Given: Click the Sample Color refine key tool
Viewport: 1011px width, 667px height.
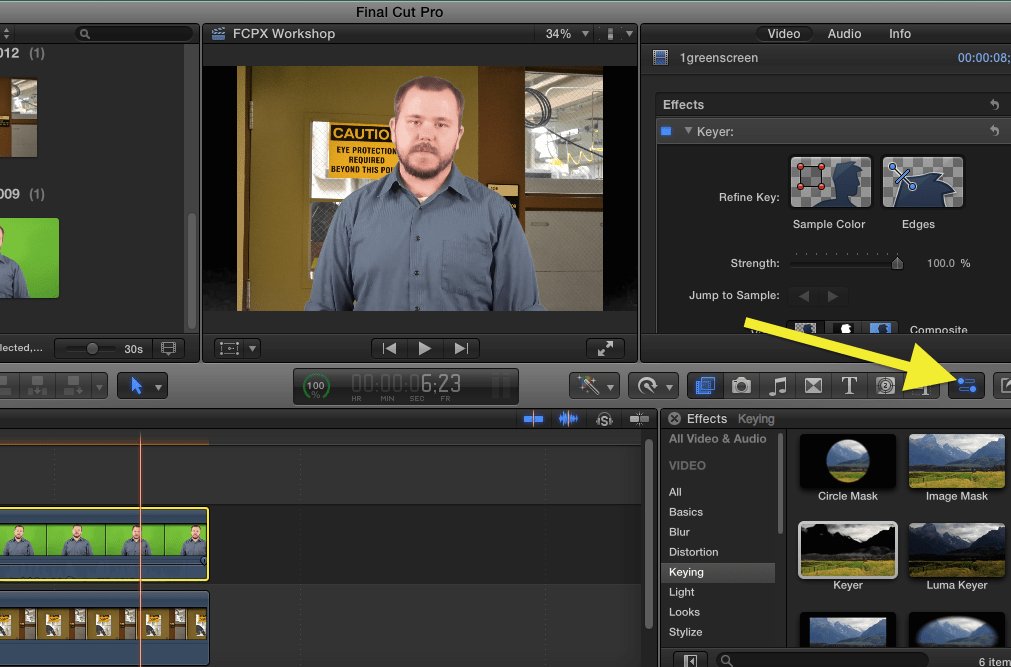Looking at the screenshot, I should [830, 183].
